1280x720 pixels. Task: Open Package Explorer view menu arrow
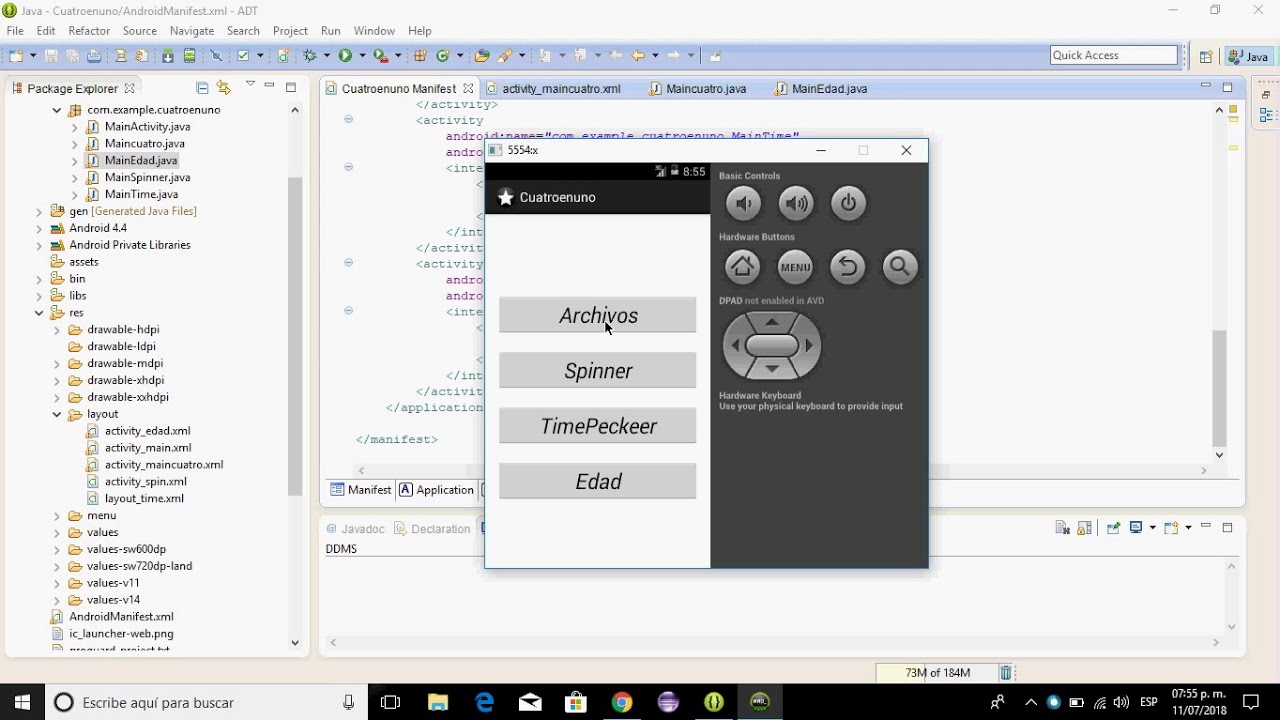(250, 85)
